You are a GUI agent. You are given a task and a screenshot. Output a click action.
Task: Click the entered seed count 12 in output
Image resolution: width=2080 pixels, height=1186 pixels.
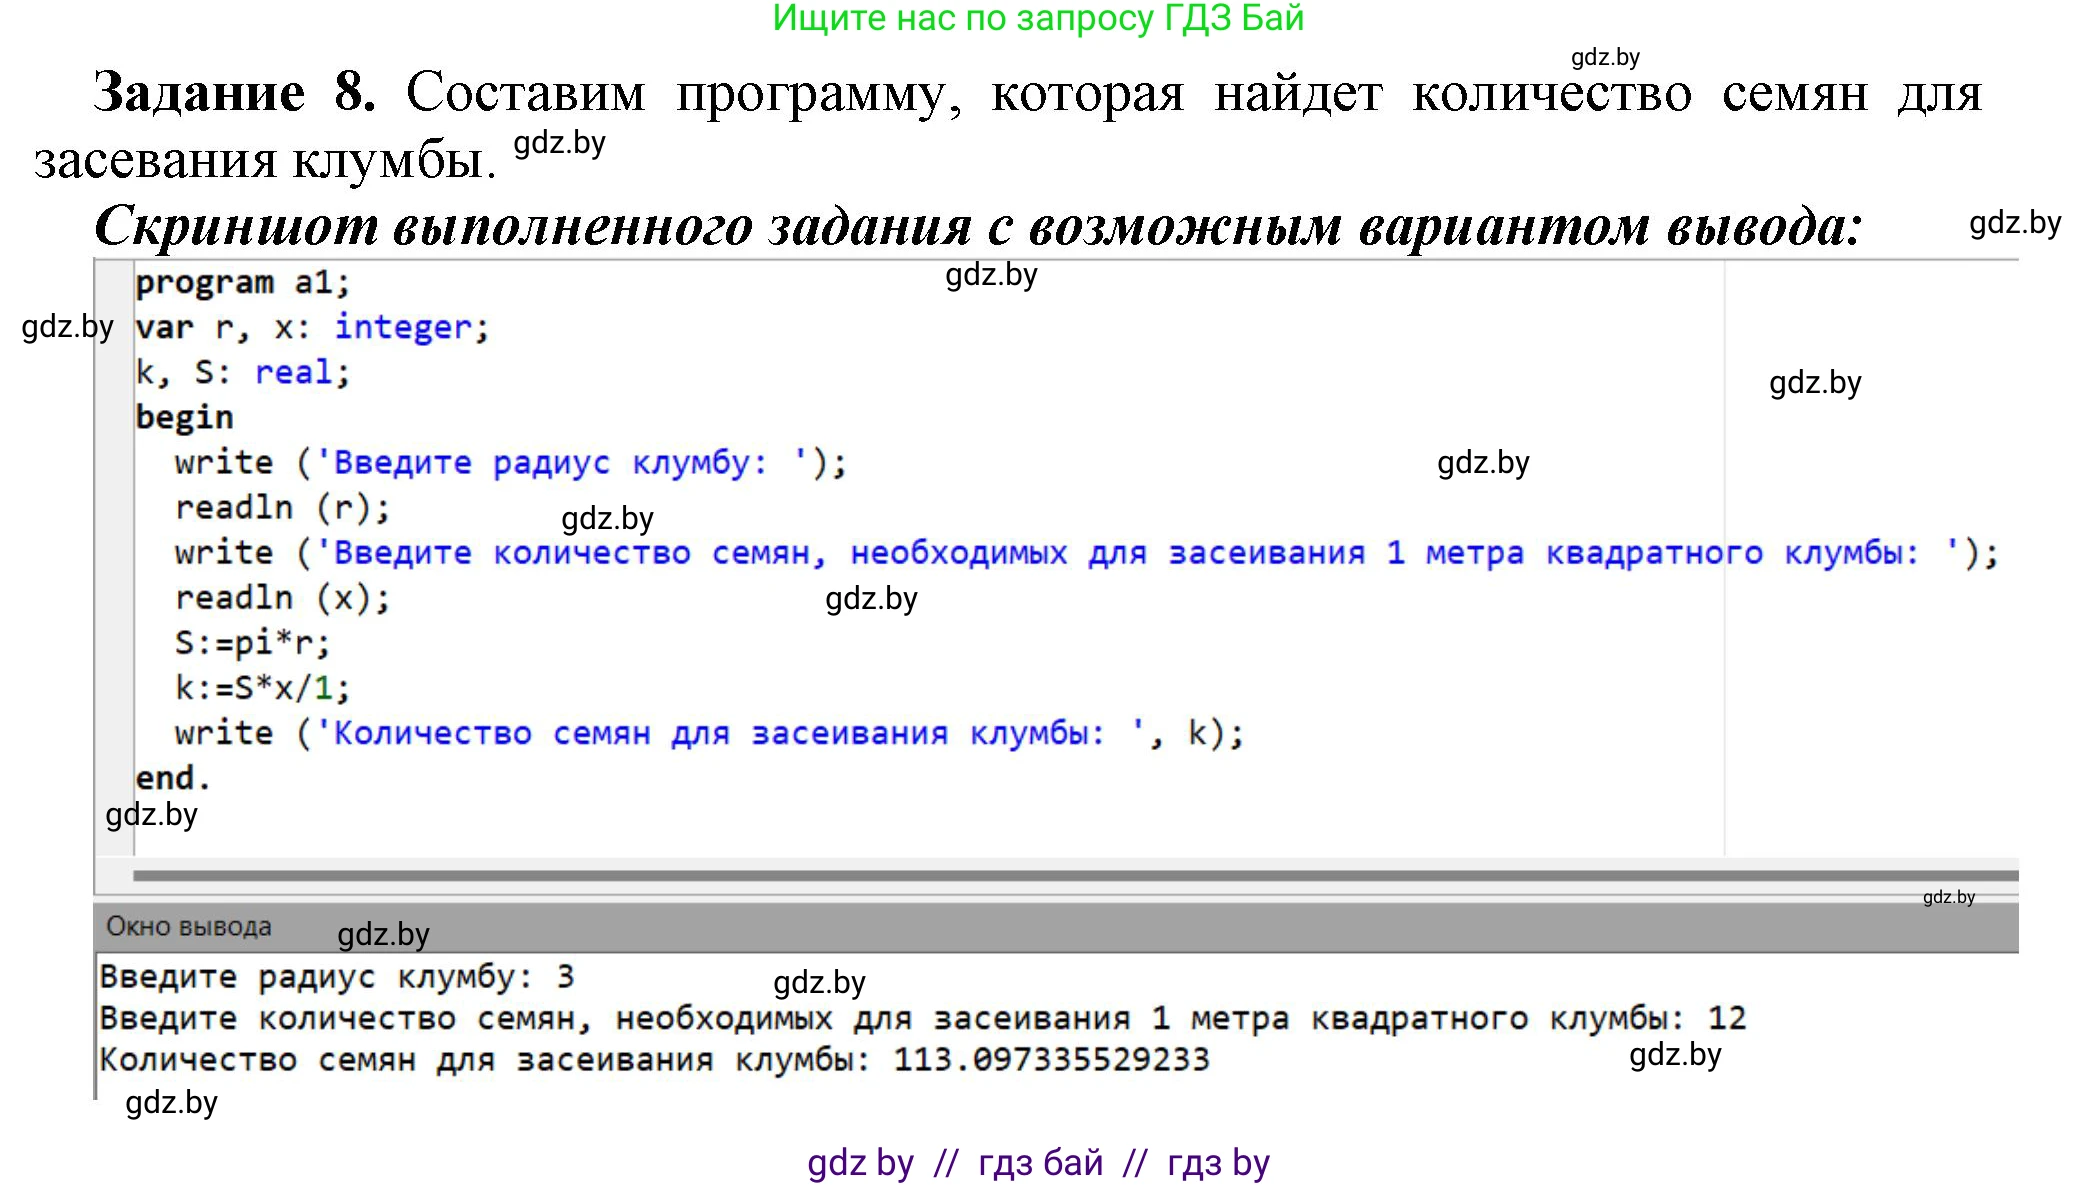tap(1726, 1018)
